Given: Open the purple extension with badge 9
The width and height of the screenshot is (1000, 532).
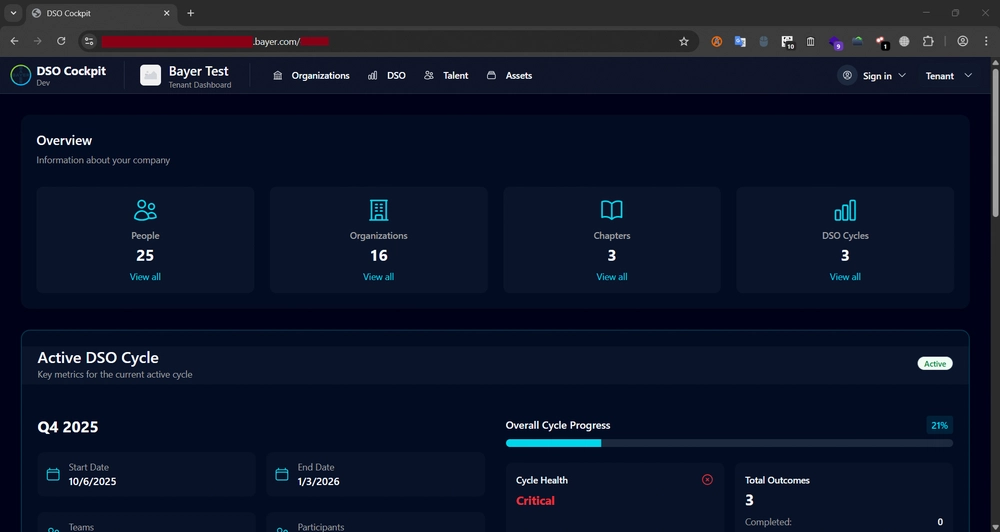Looking at the screenshot, I should point(835,43).
